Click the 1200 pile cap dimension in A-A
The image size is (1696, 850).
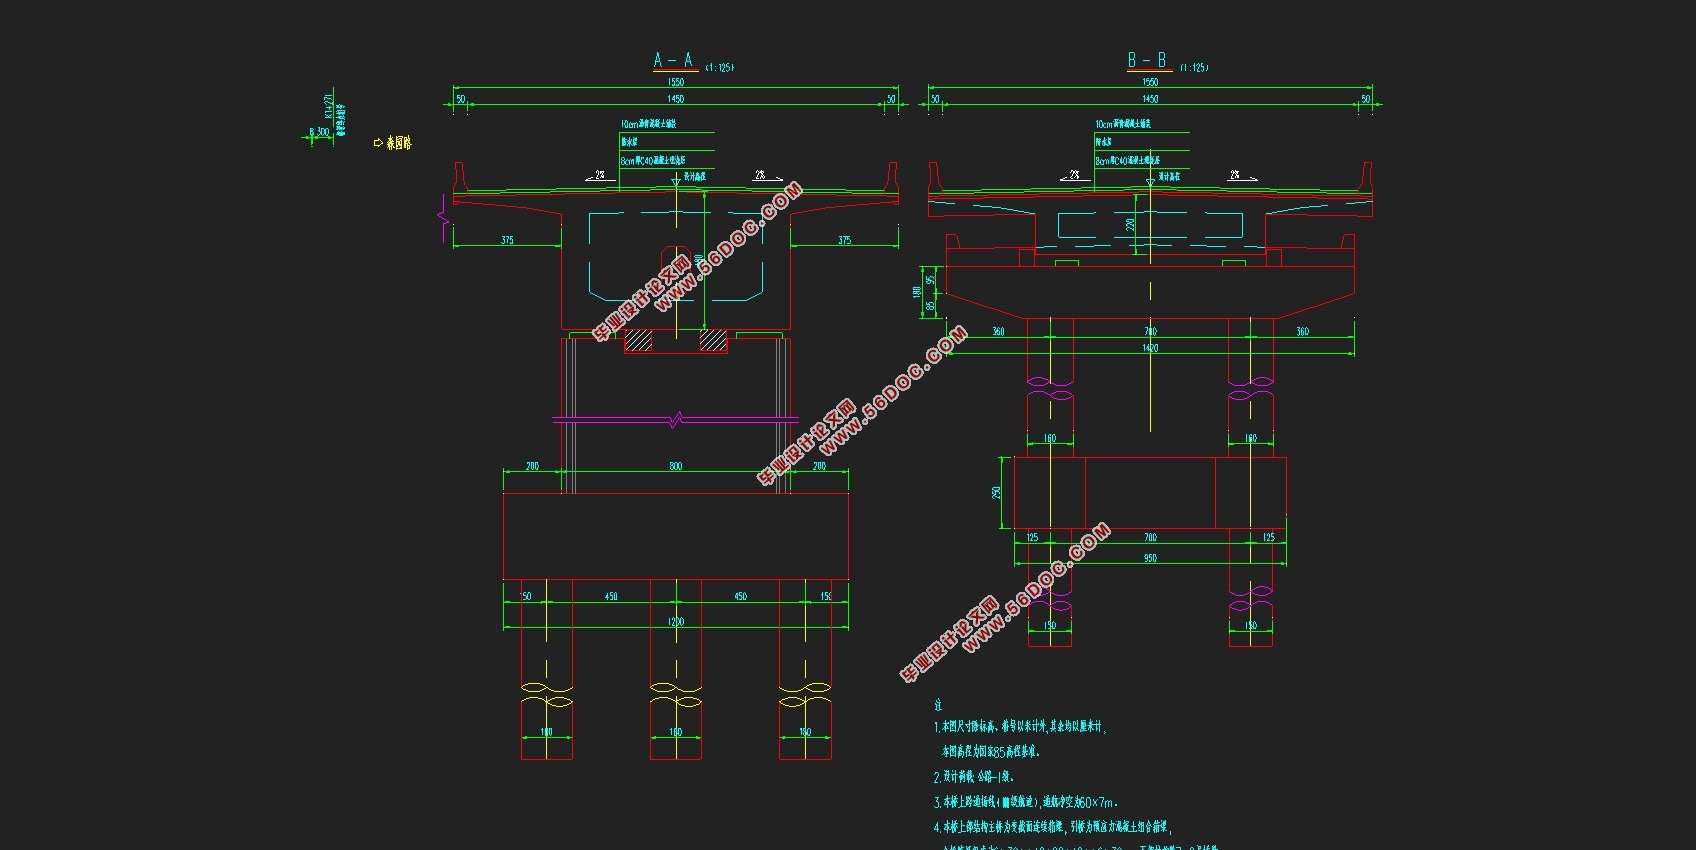(x=676, y=622)
